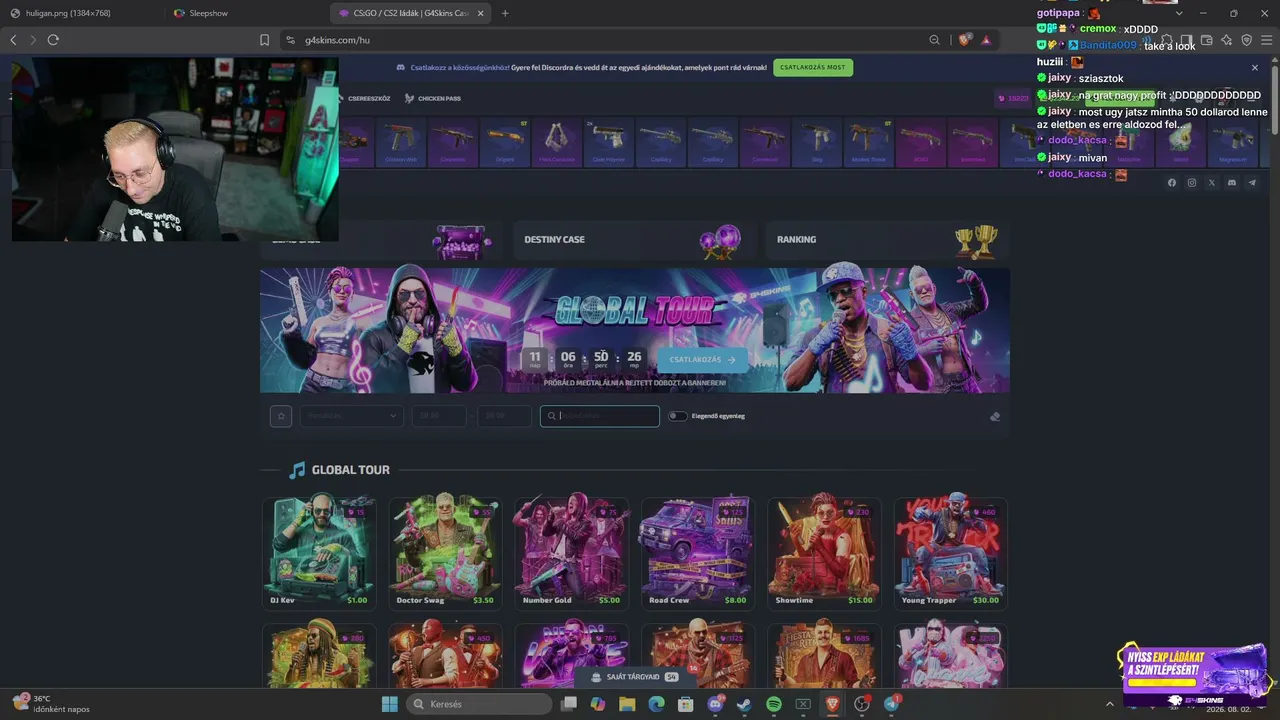The image size is (1280, 720).
Task: Click the Ranking trophies icon
Action: (x=976, y=241)
